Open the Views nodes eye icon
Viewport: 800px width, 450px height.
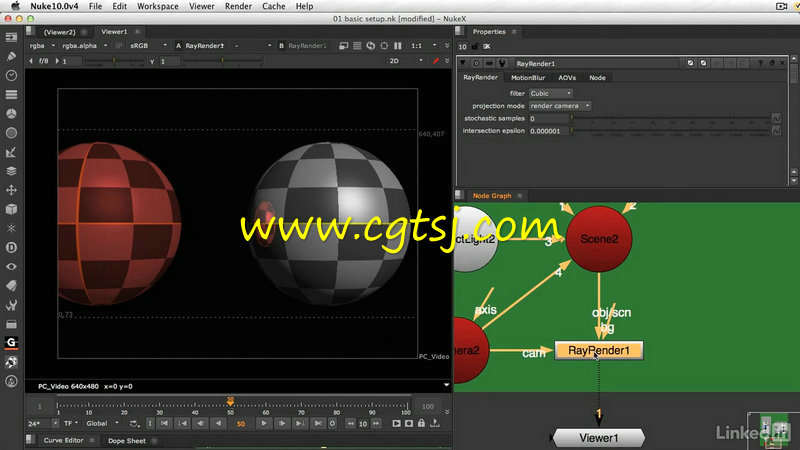point(11,266)
